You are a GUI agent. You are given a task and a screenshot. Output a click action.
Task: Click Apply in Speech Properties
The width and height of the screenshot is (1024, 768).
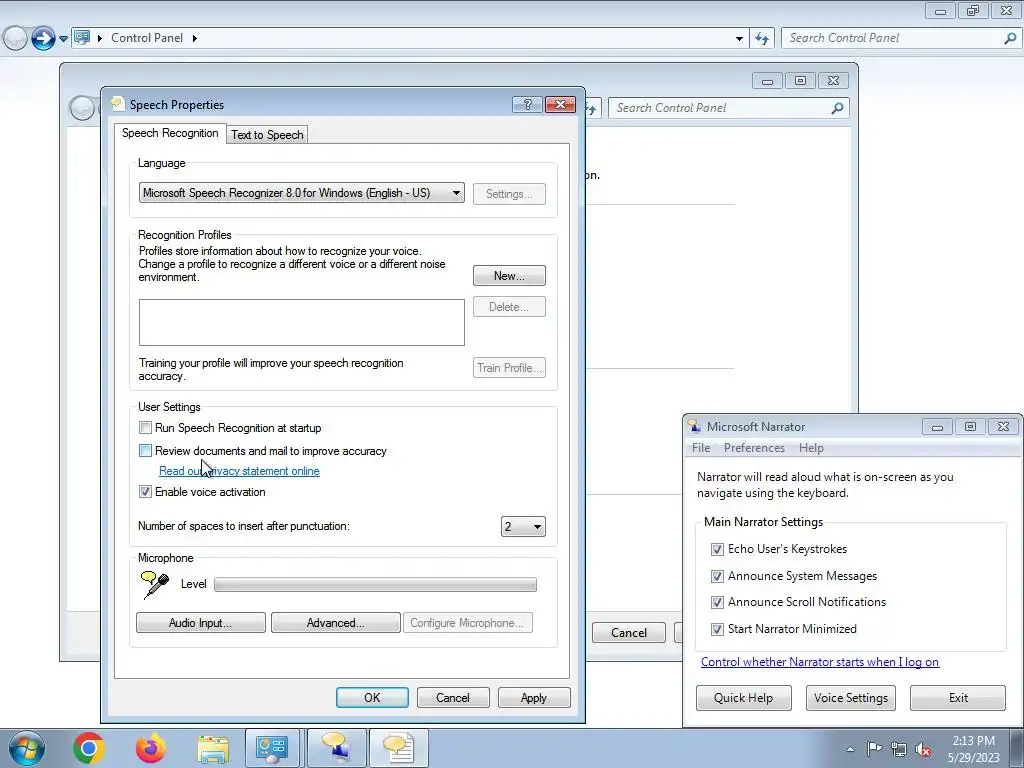pyautogui.click(x=534, y=697)
